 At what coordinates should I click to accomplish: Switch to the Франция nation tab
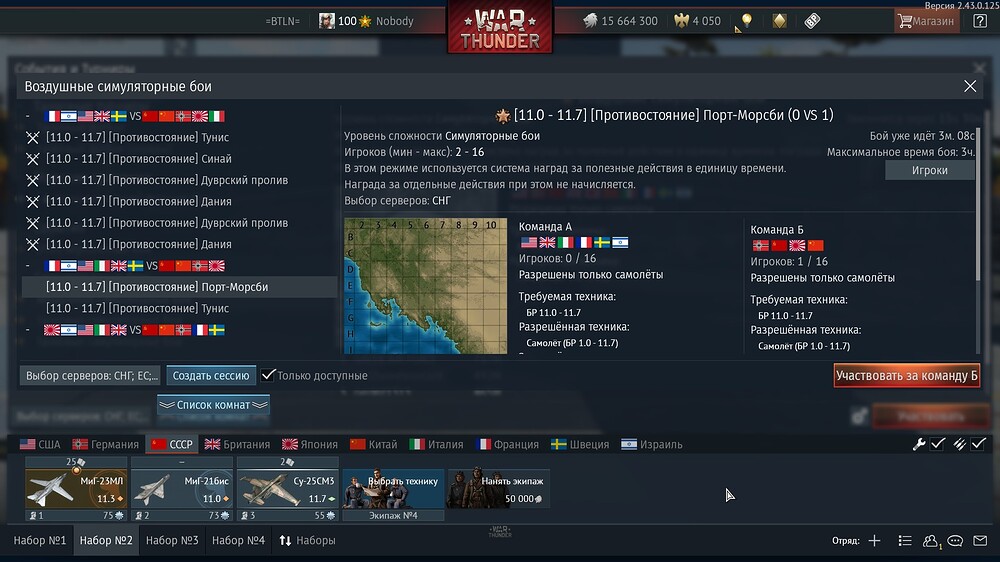pyautogui.click(x=508, y=444)
